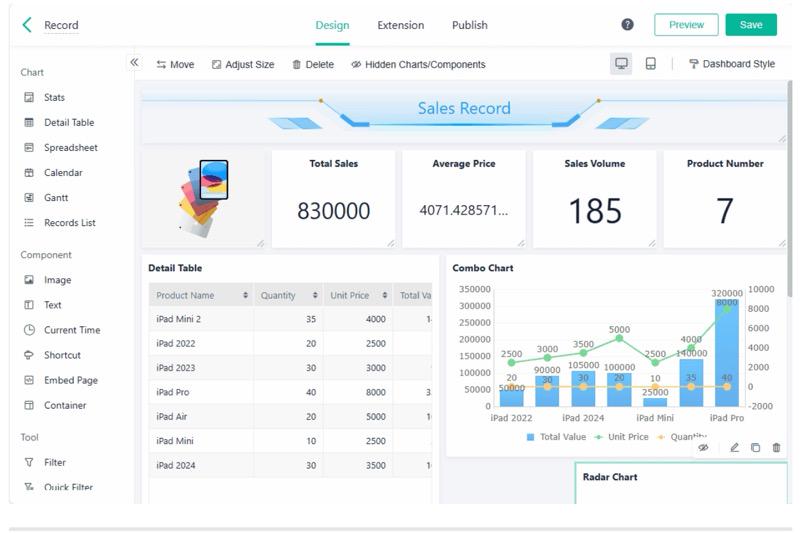Click the back arrow beside Record
Image resolution: width=800 pixels, height=533 pixels.
point(27,24)
